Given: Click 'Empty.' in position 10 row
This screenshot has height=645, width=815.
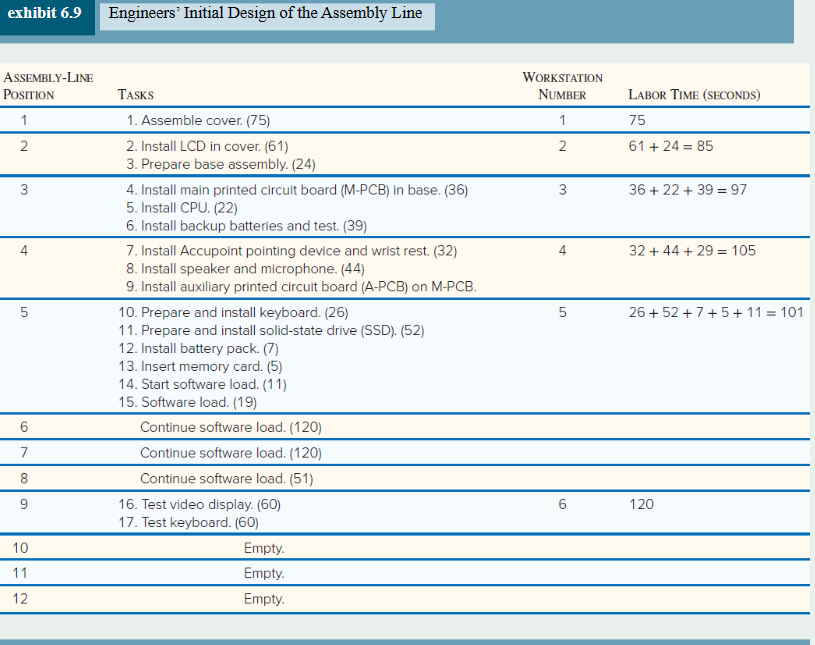Looking at the screenshot, I should [264, 548].
